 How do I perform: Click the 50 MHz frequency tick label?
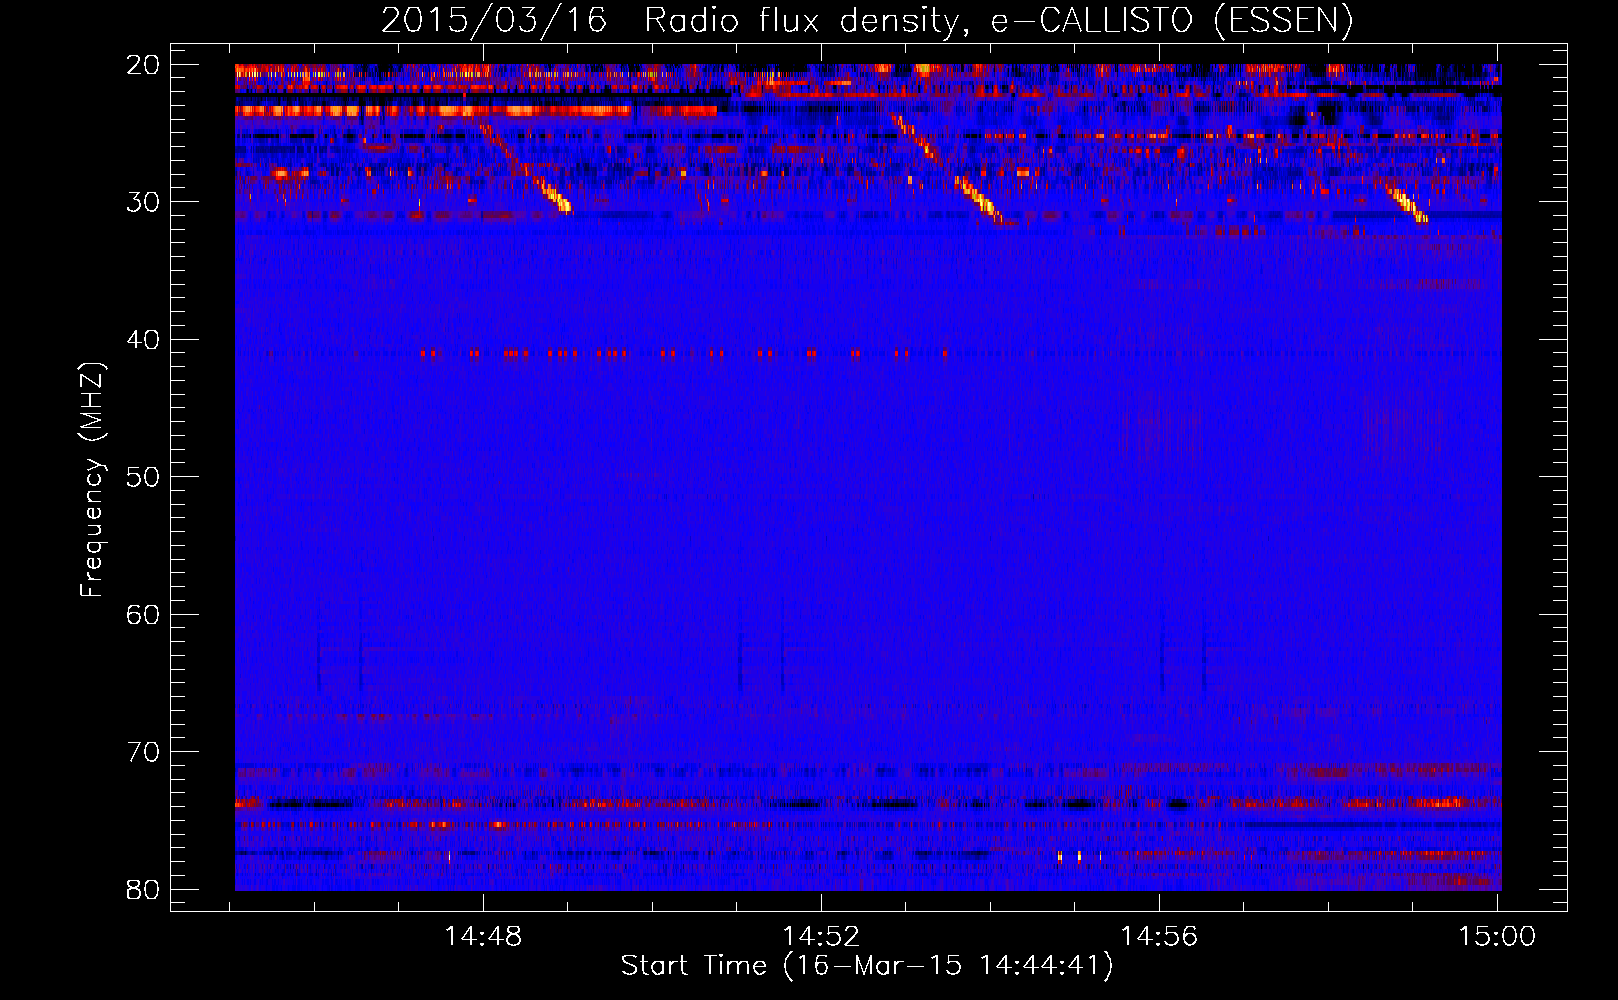click(x=143, y=477)
